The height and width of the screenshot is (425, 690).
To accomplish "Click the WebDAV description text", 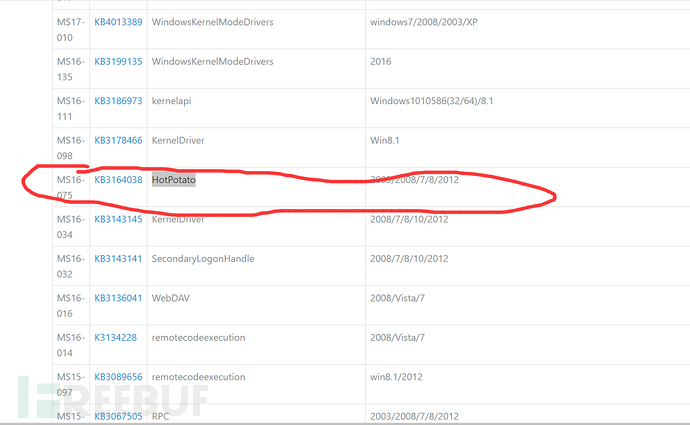I will [x=171, y=298].
